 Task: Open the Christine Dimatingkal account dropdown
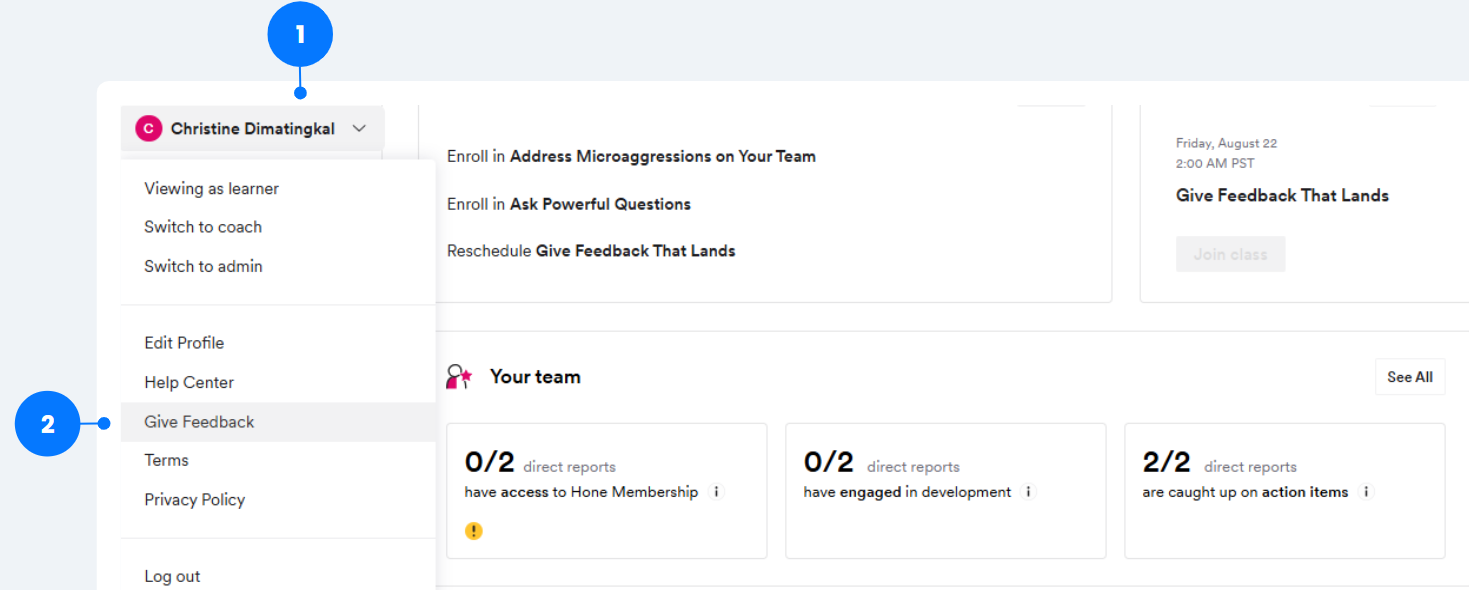252,129
